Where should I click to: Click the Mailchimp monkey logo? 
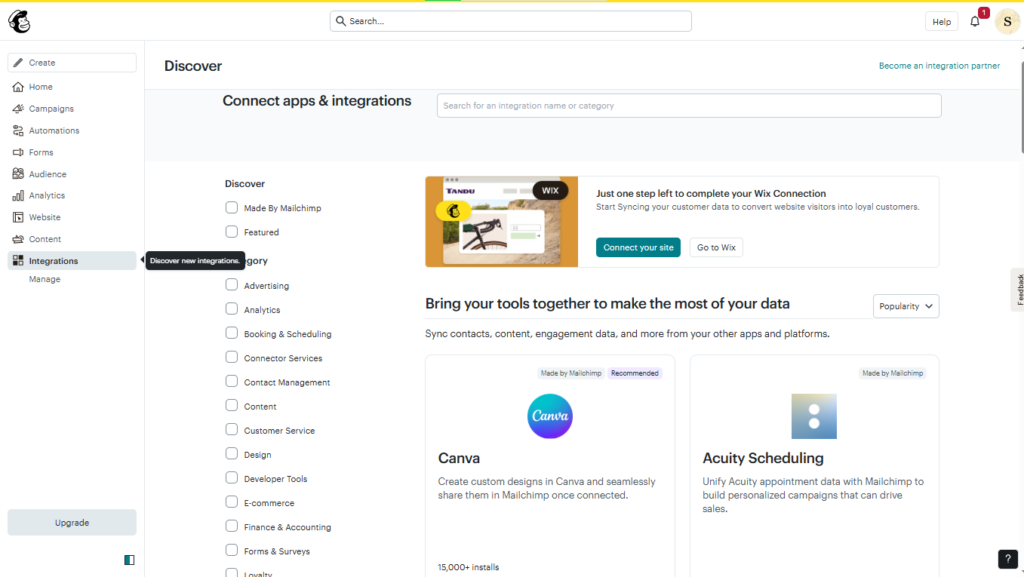click(20, 22)
